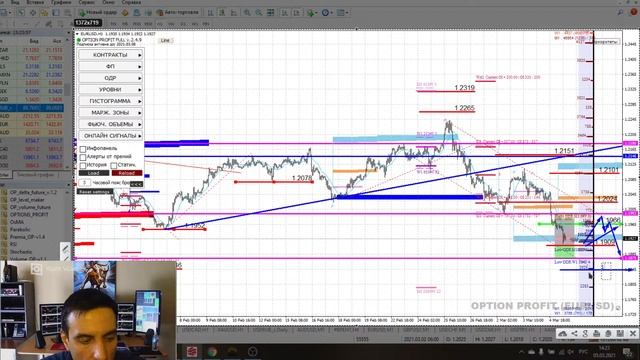Switch chart to candlesticks type

pyautogui.click(x=222, y=13)
